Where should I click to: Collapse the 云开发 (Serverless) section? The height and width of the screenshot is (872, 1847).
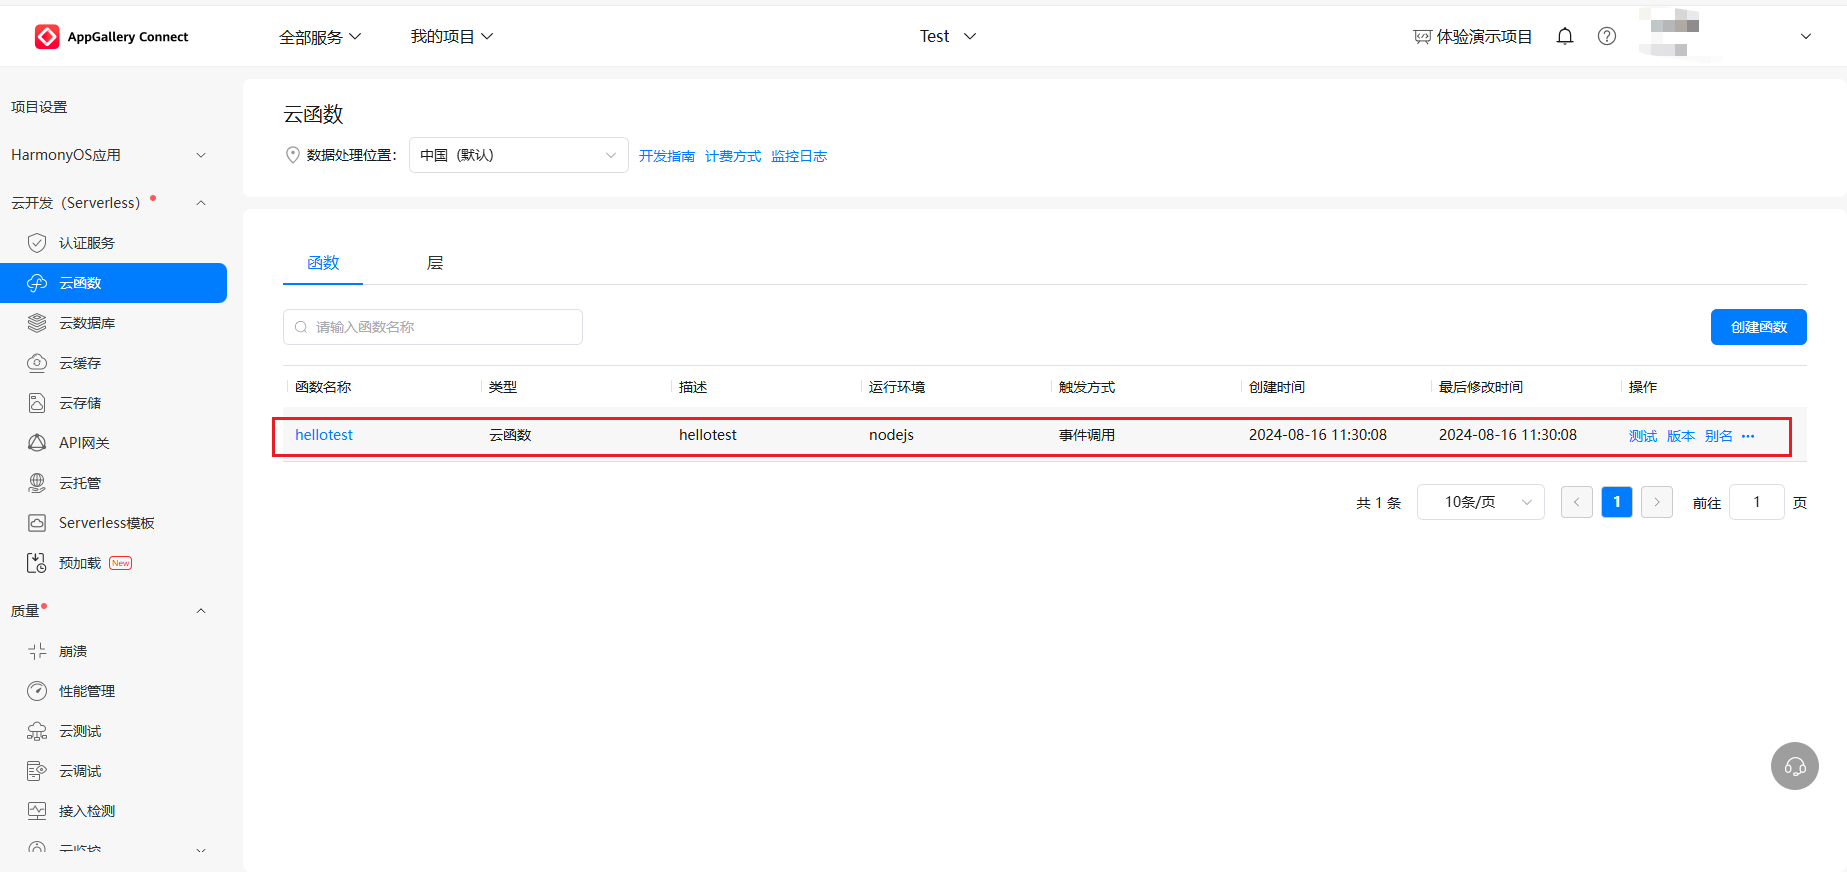pyautogui.click(x=201, y=203)
